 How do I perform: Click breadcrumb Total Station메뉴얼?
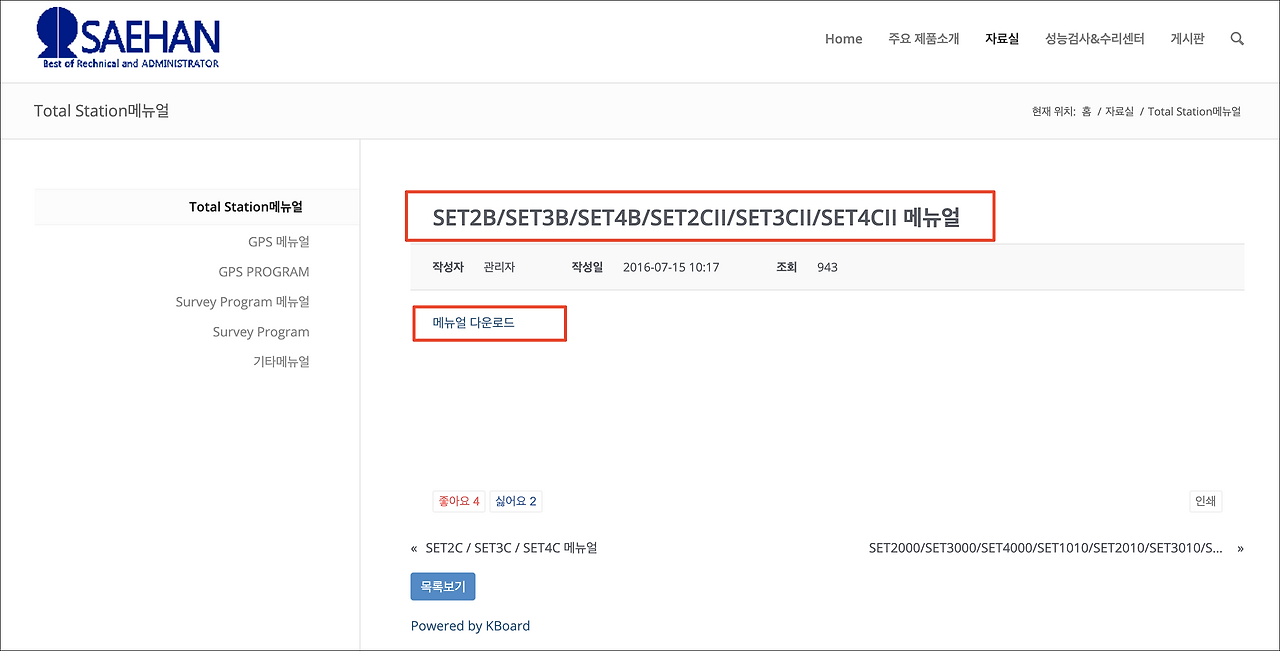tap(1194, 111)
